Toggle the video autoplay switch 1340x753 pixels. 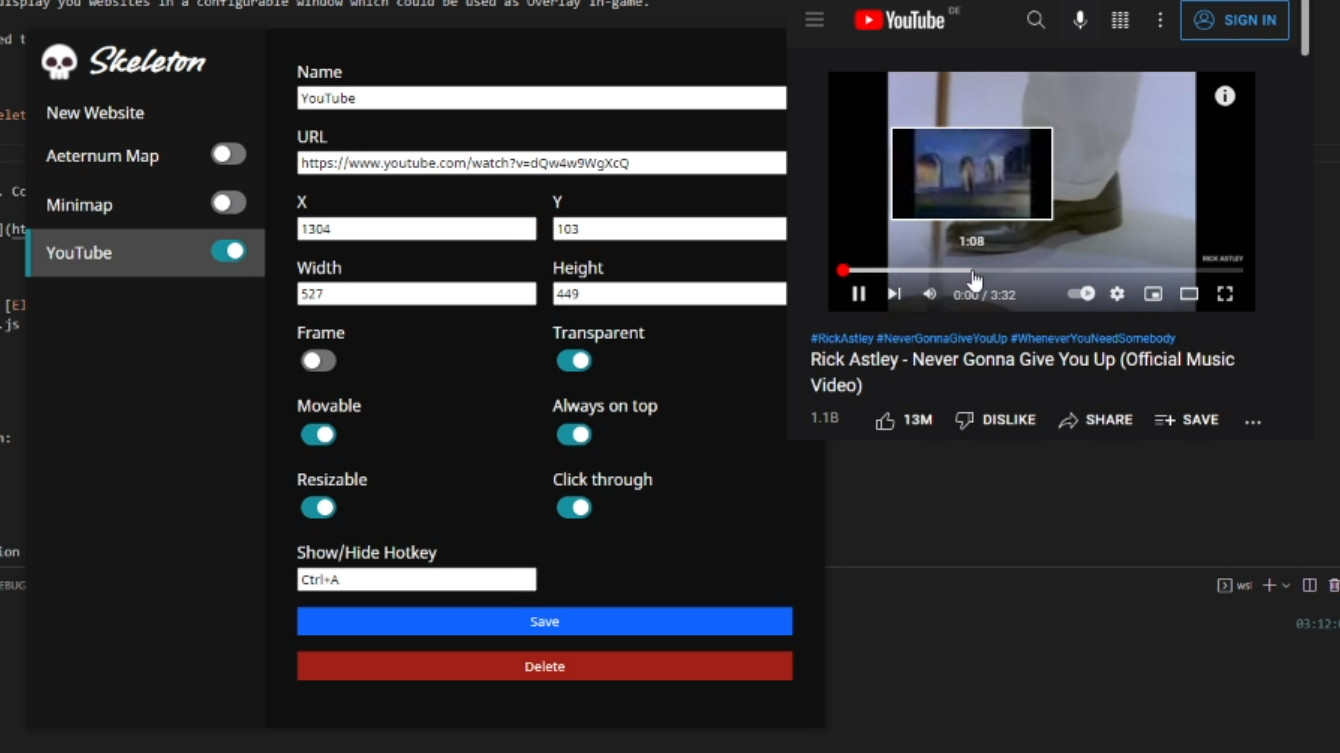pos(1081,294)
